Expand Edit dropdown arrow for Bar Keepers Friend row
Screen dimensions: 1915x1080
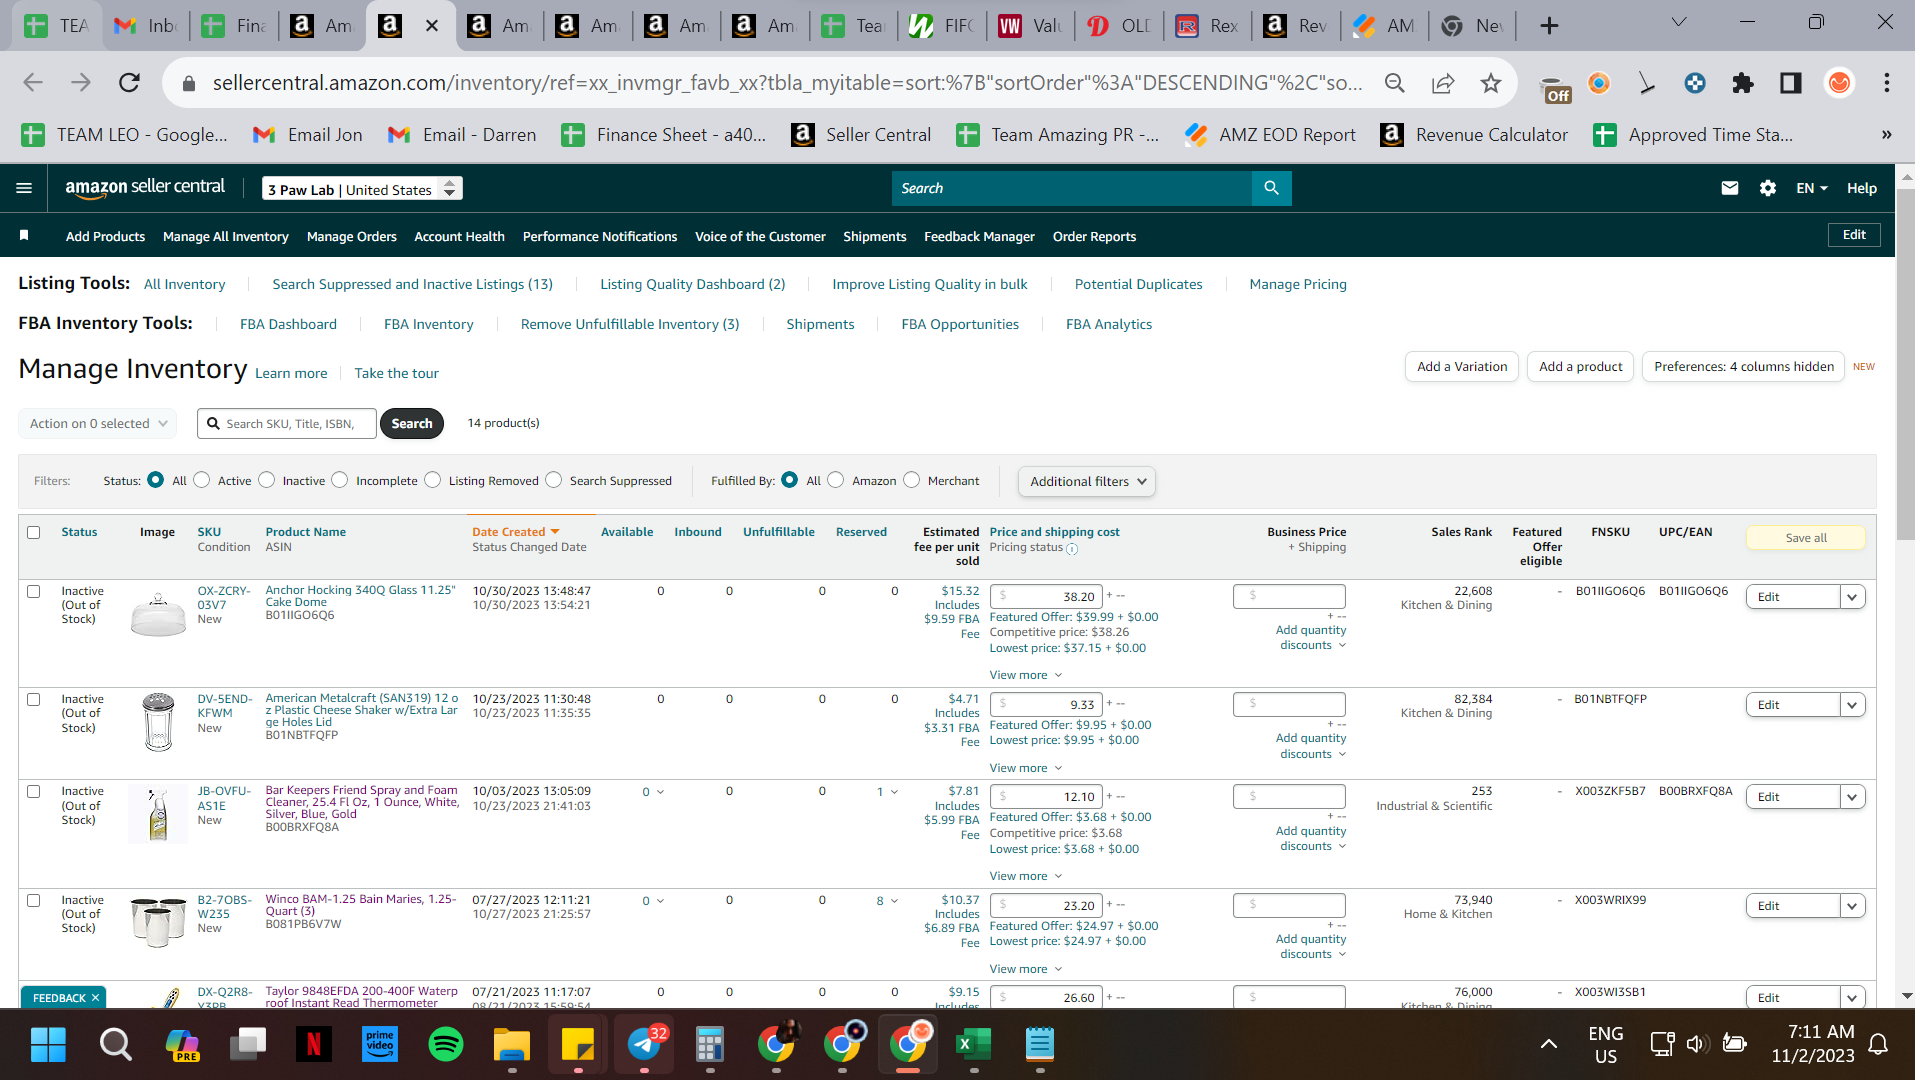tap(1852, 797)
